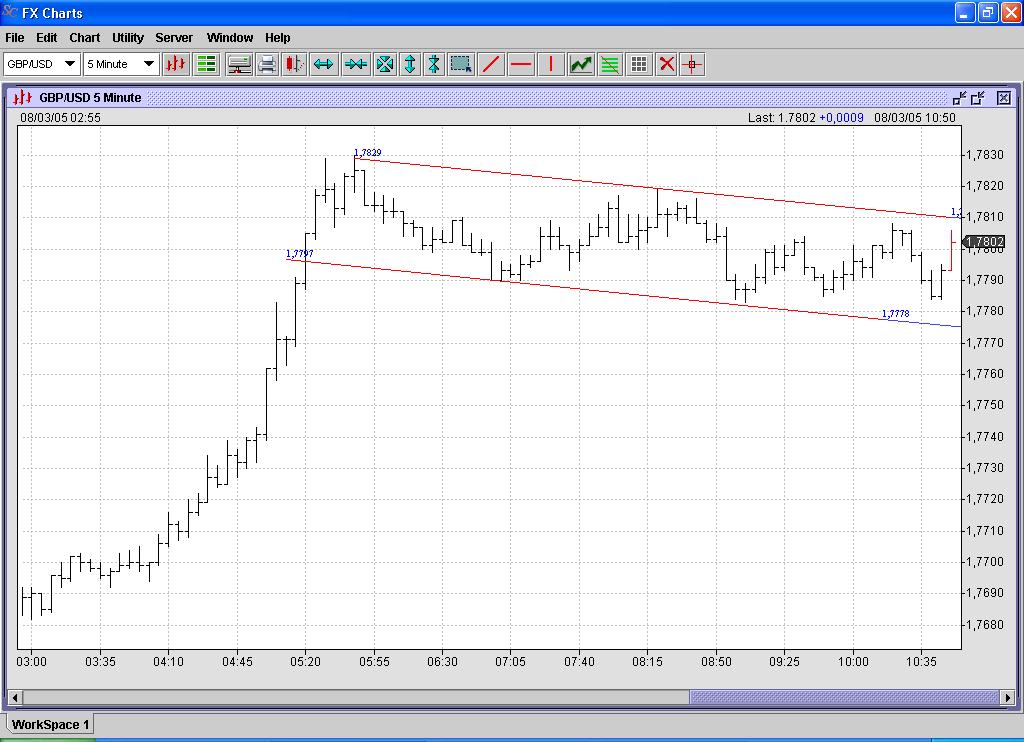Close the GBP/USD 5 Minute chart panel
Viewport: 1024px width, 742px height.
1004,97
